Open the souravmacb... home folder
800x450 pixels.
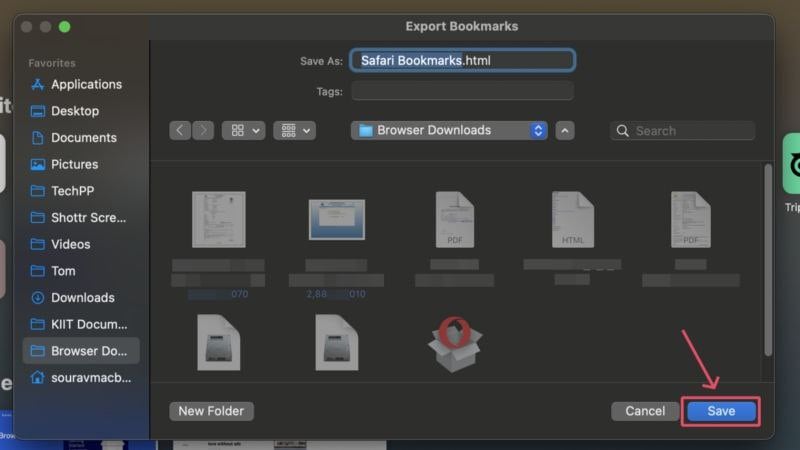(81, 378)
